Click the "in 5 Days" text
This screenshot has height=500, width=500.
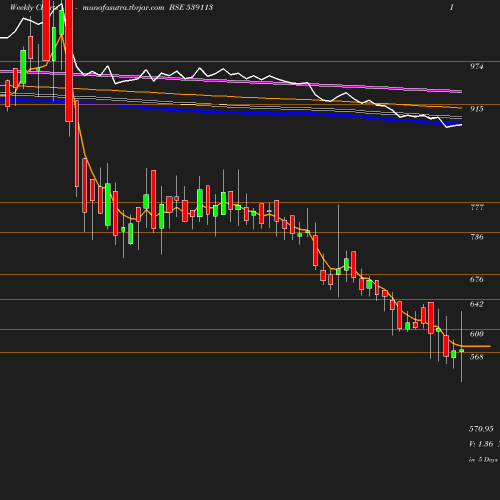pos(483,460)
